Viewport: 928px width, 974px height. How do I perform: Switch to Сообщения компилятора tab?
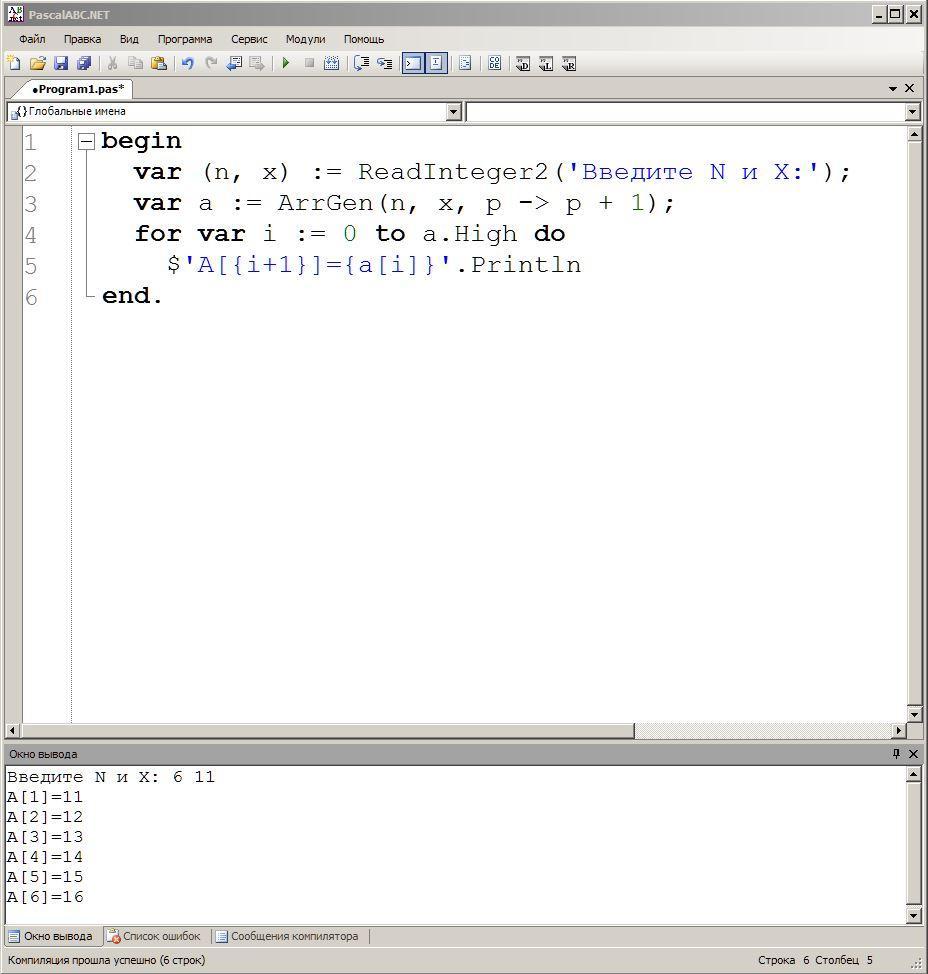coord(288,936)
